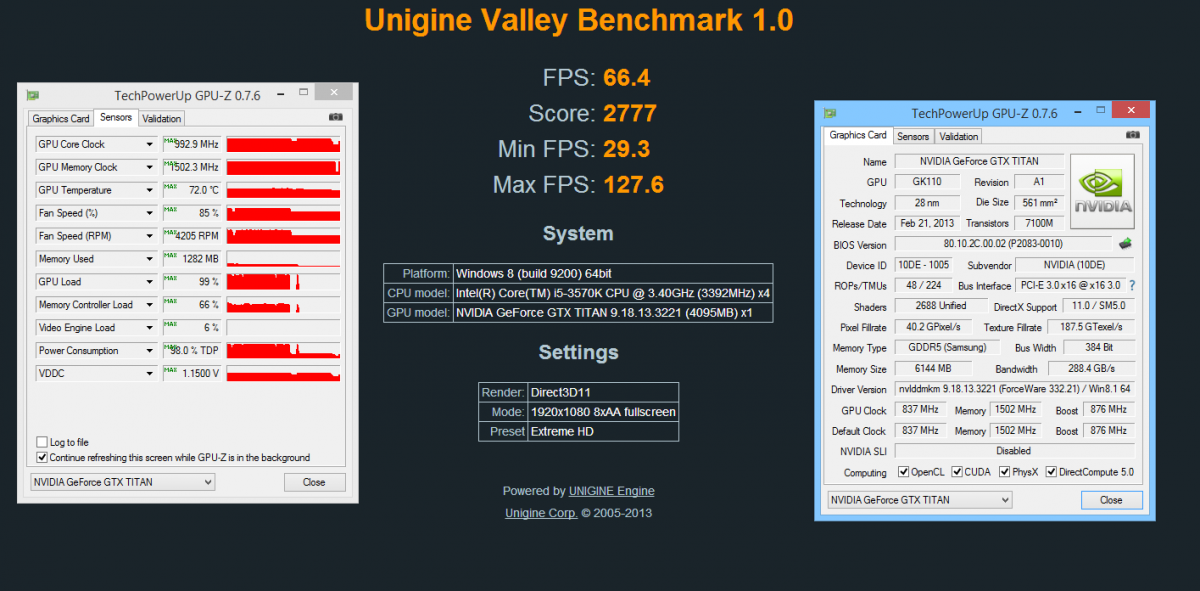The height and width of the screenshot is (591, 1200).
Task: Click the Power Consumption red history graph
Action: coord(284,351)
